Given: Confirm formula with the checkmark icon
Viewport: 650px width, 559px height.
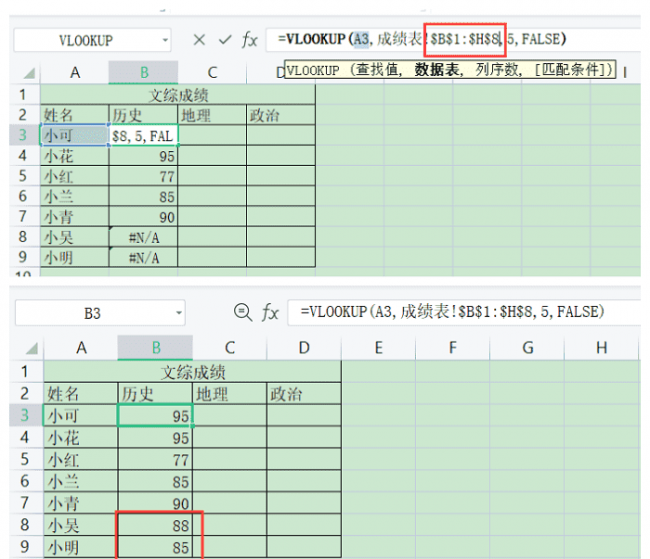Looking at the screenshot, I should click(225, 40).
